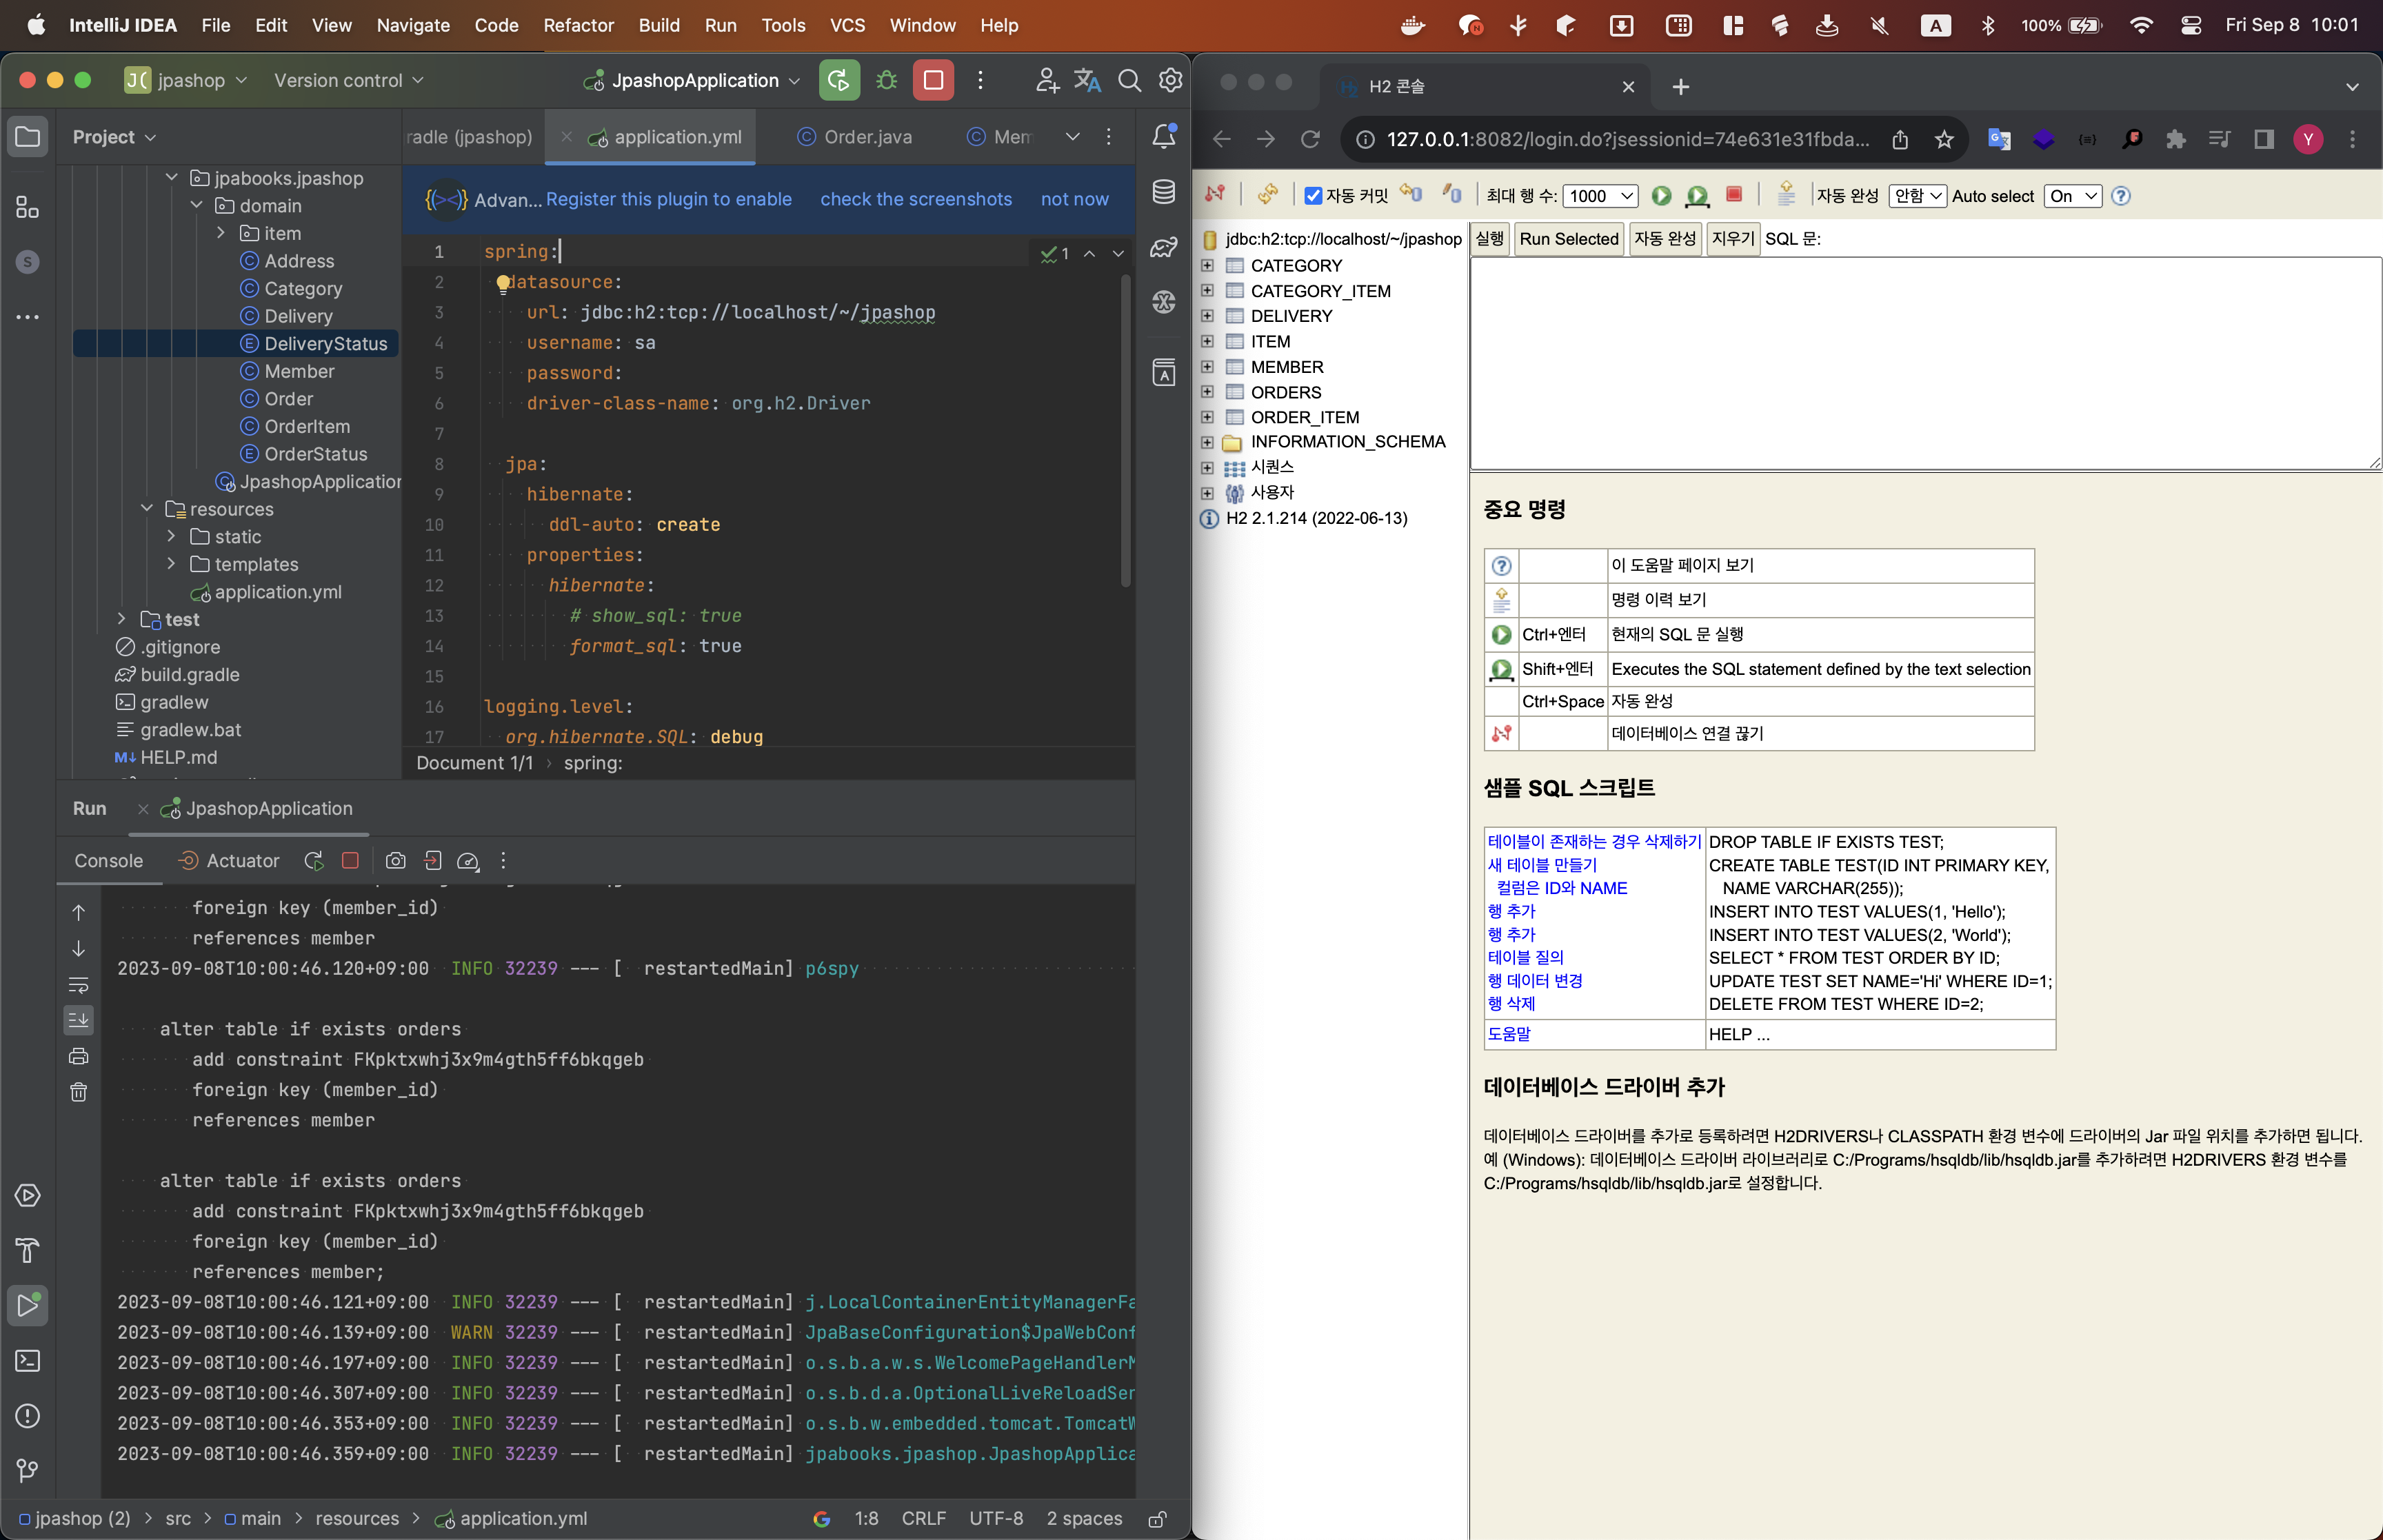Image resolution: width=2383 pixels, height=1540 pixels.
Task: Click the 테이블 질의 sample SQL link
Action: click(1525, 957)
